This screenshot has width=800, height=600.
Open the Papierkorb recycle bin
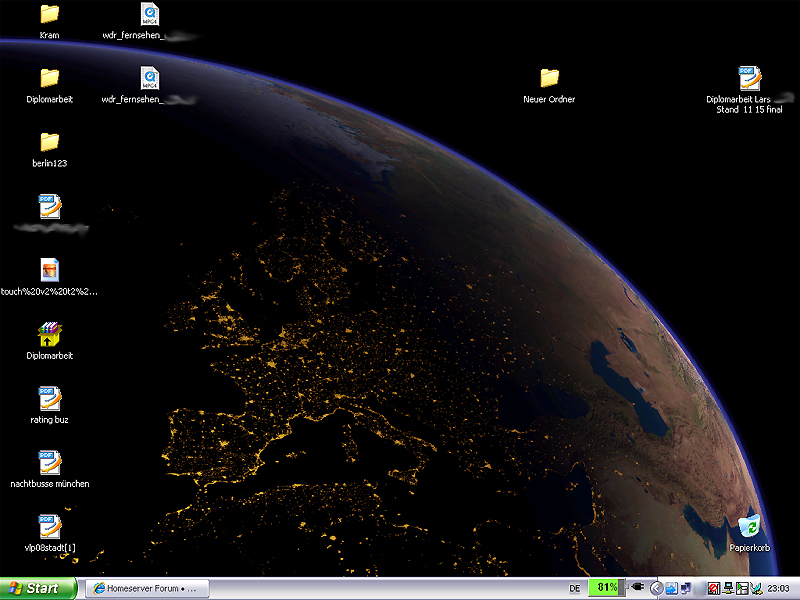coord(749,527)
